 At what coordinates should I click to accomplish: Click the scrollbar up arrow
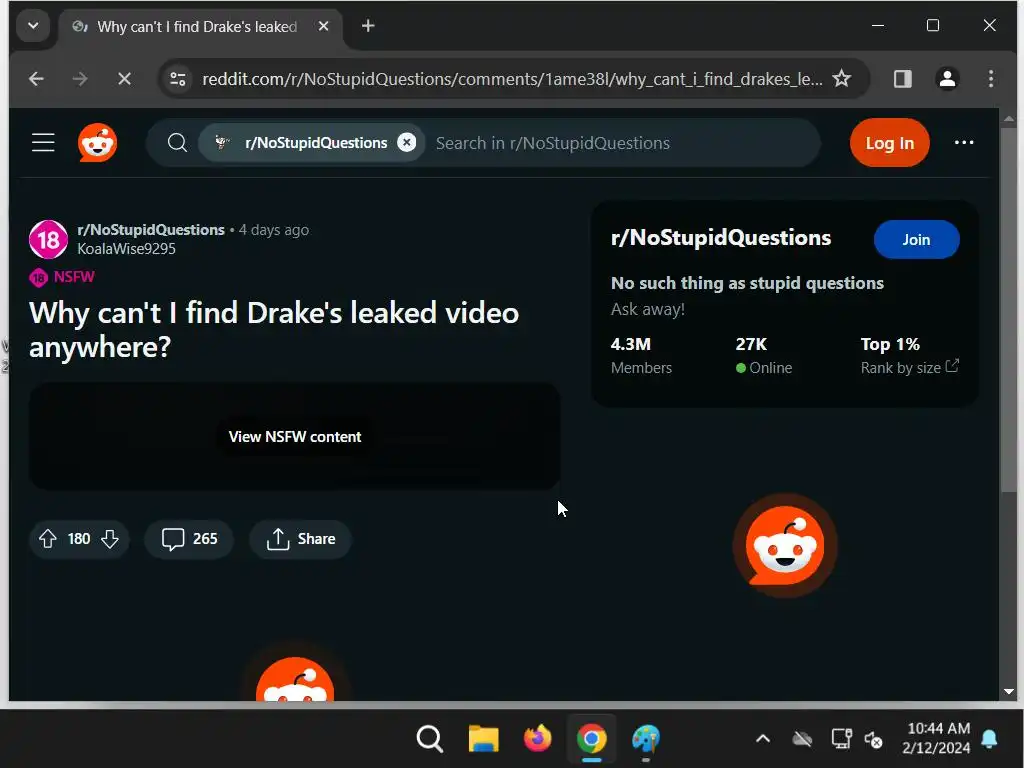tap(1008, 119)
